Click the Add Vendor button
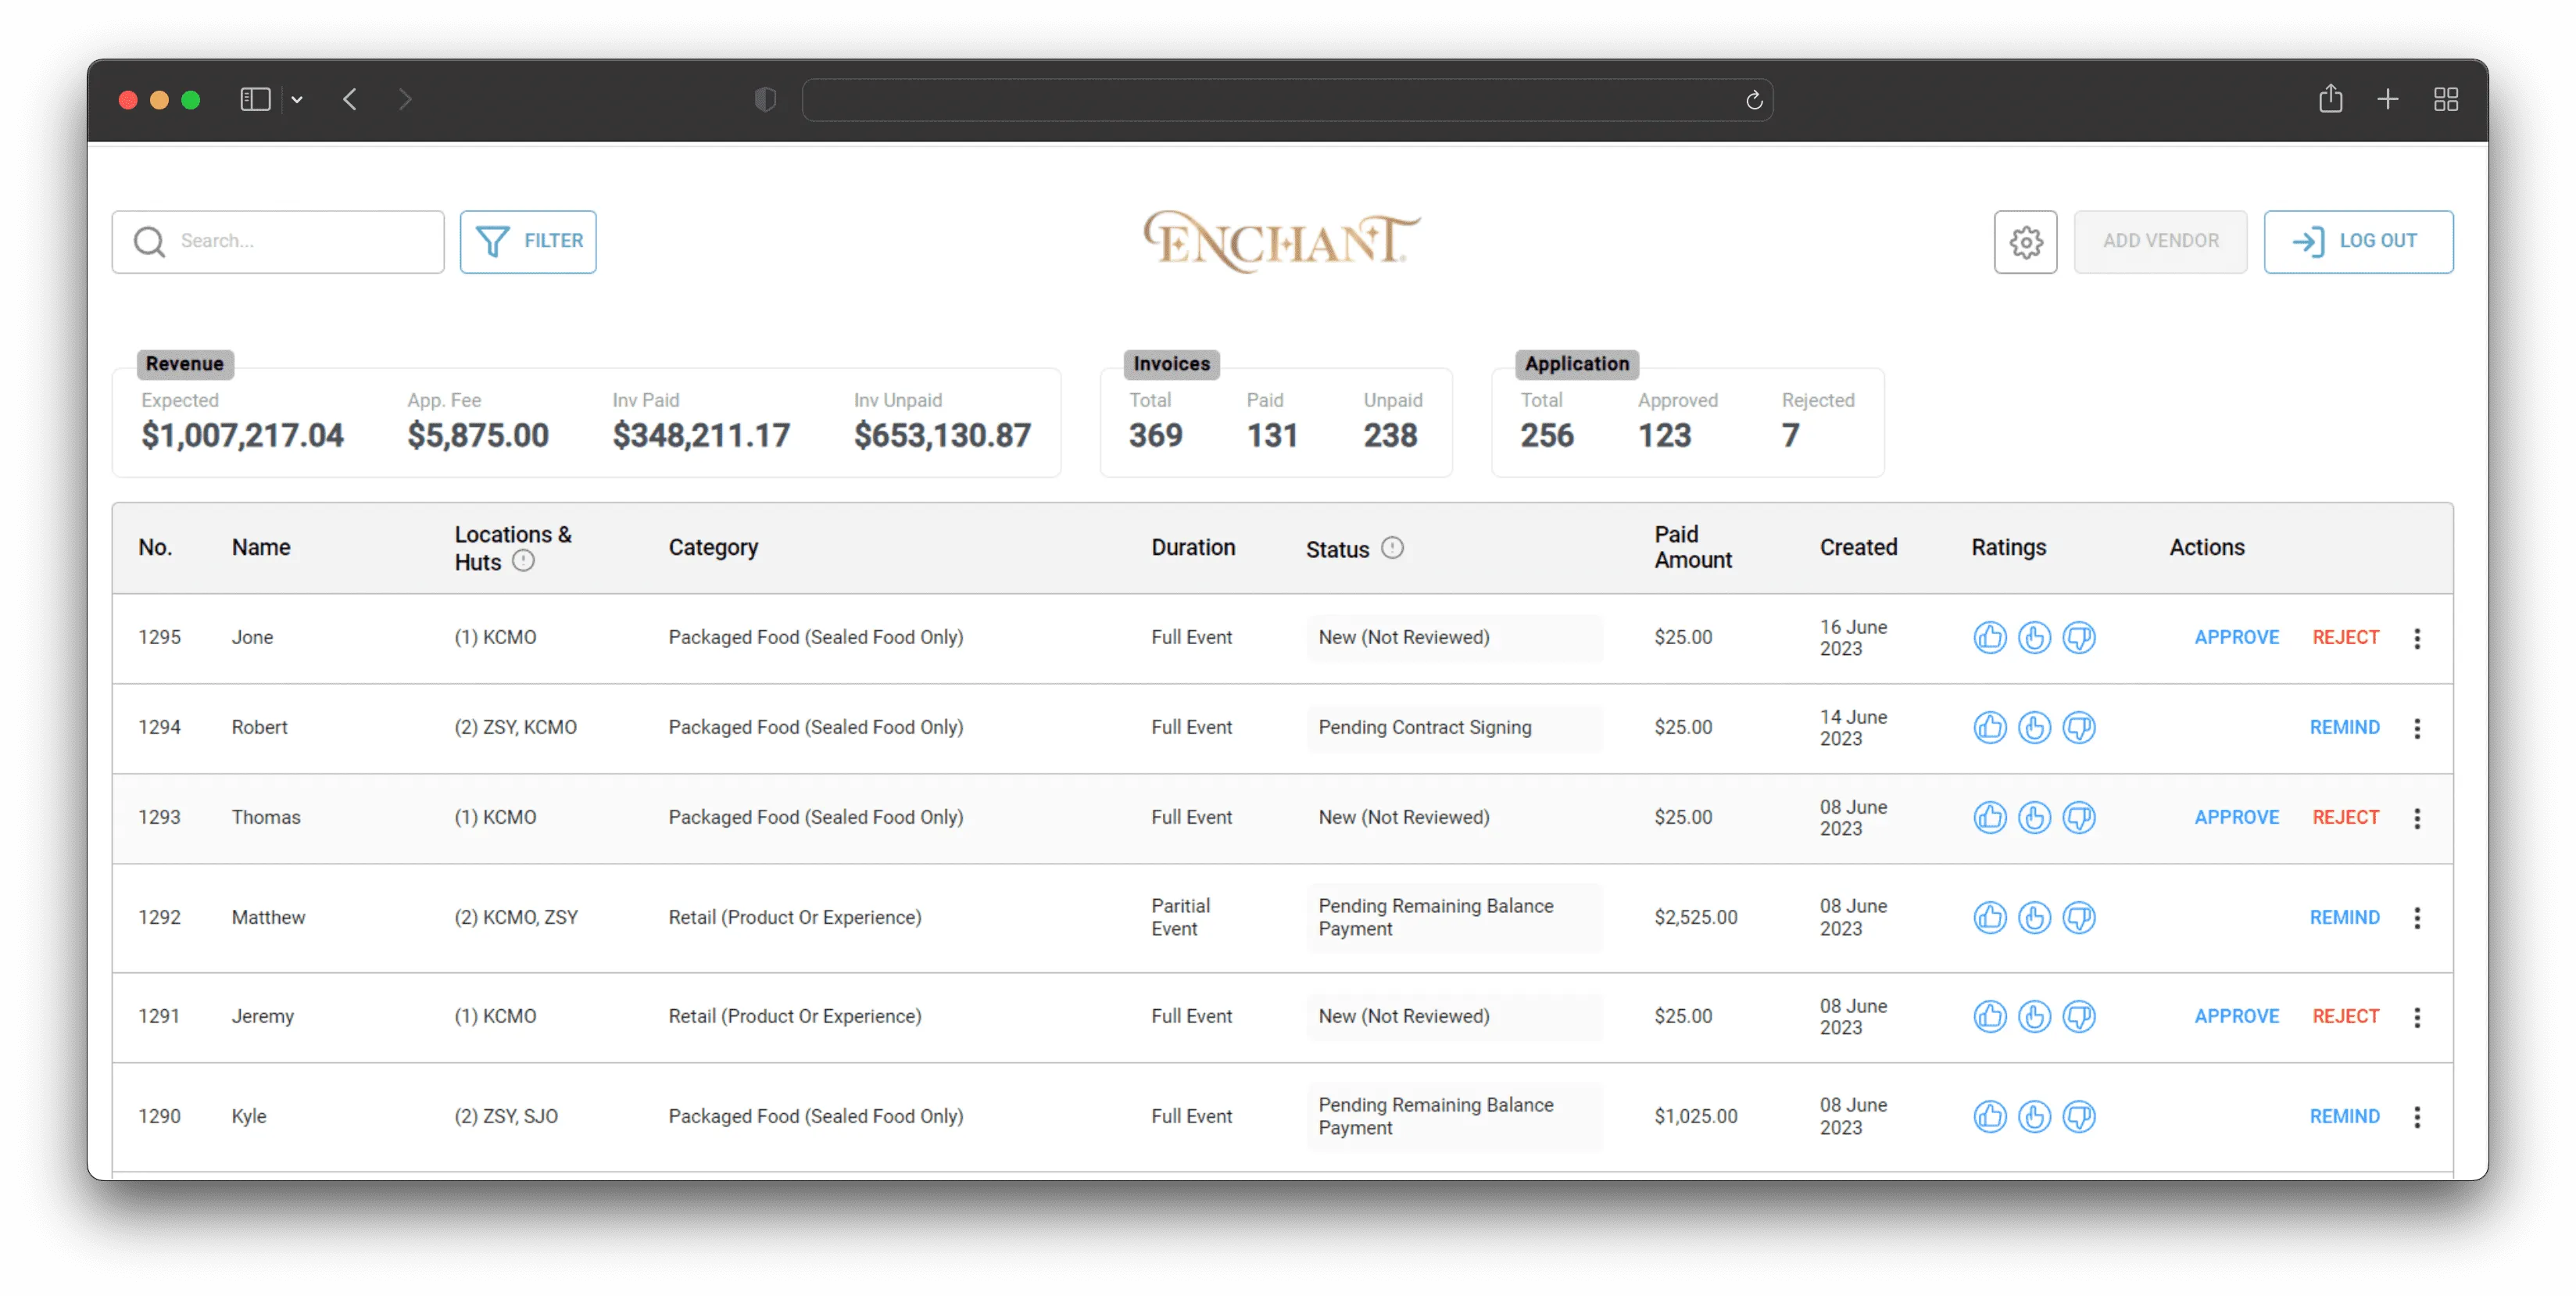This screenshot has width=2576, height=1296. pyautogui.click(x=2160, y=241)
